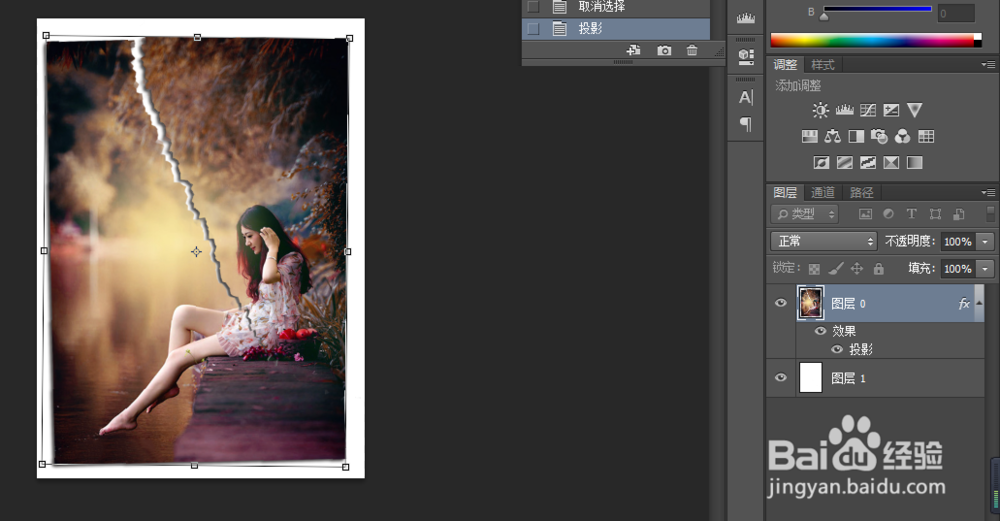Screen dimensions: 1000x521
Task: Click the 填充 100% value field
Action: (x=958, y=269)
